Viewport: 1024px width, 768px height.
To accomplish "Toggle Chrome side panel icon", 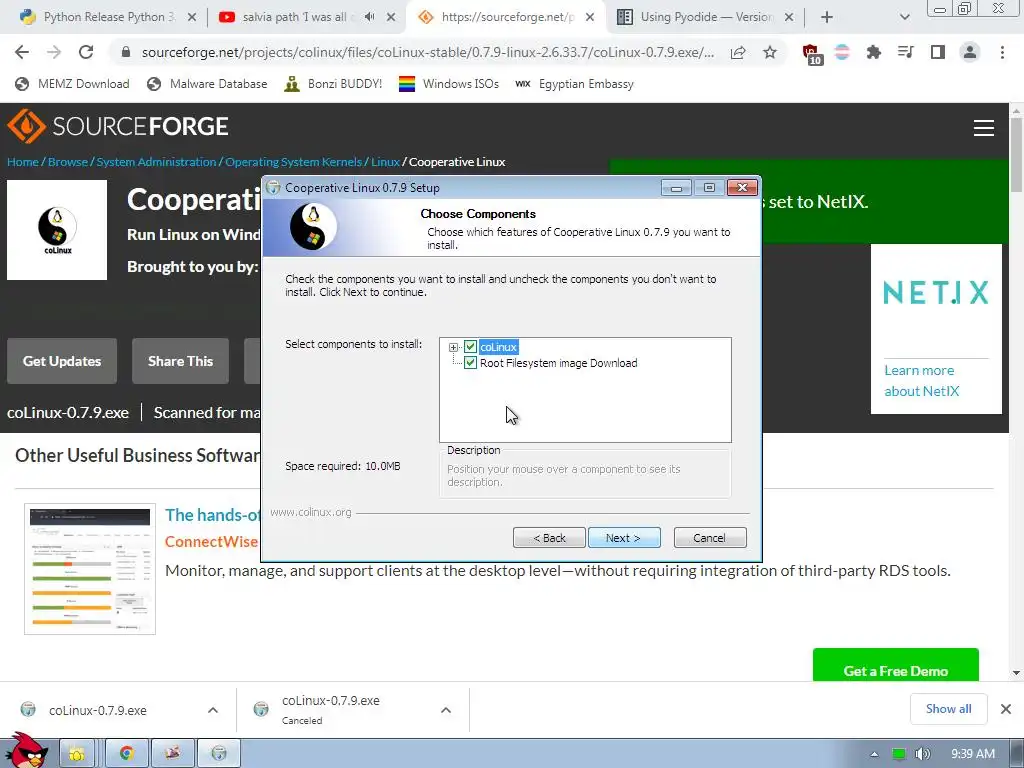I will click(x=938, y=52).
